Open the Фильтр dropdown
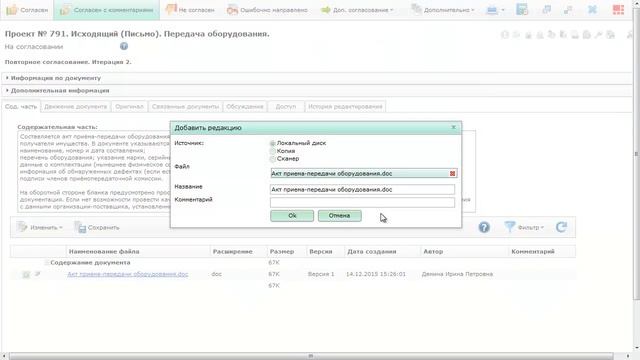 (524, 227)
